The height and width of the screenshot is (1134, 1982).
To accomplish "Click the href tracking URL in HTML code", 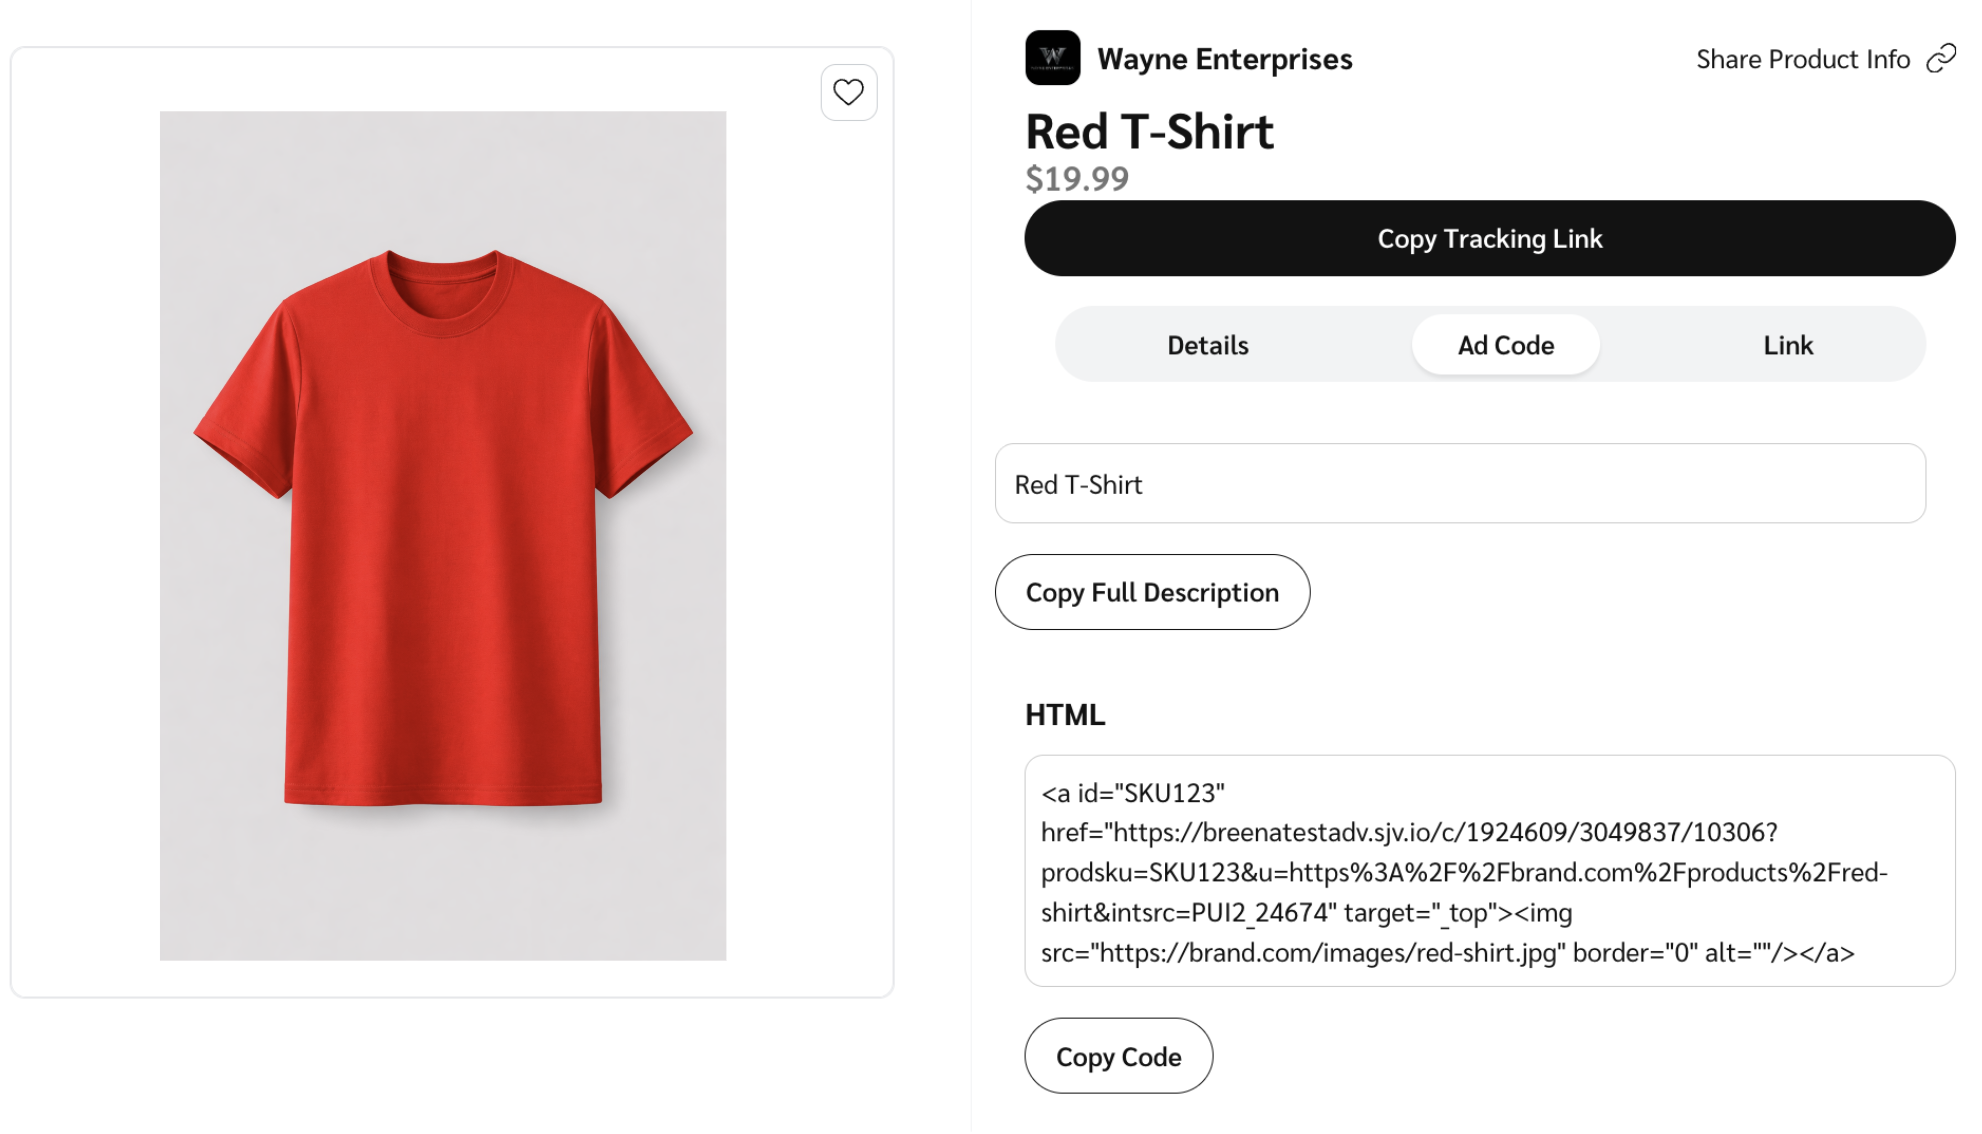I will coord(1409,833).
